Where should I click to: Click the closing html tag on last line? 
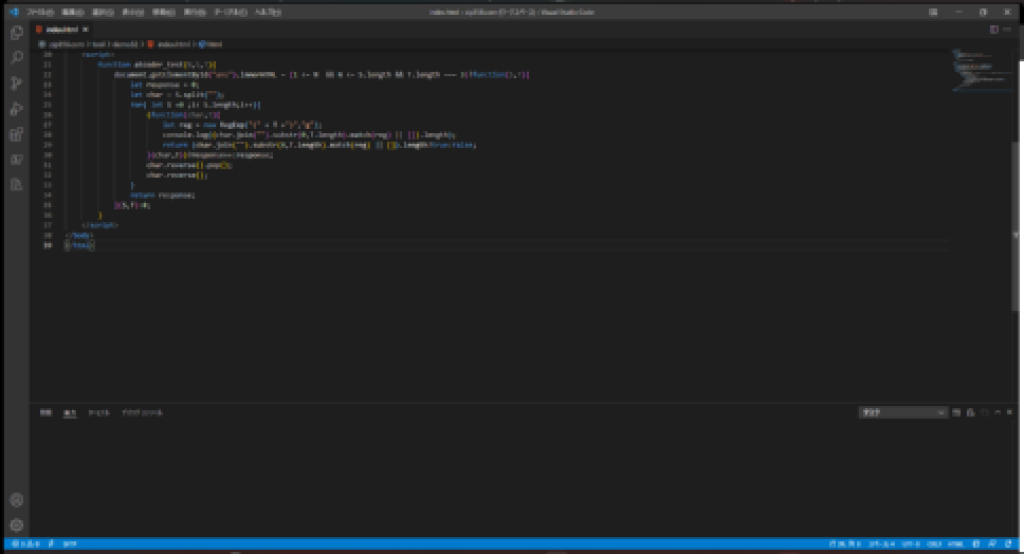click(80, 246)
